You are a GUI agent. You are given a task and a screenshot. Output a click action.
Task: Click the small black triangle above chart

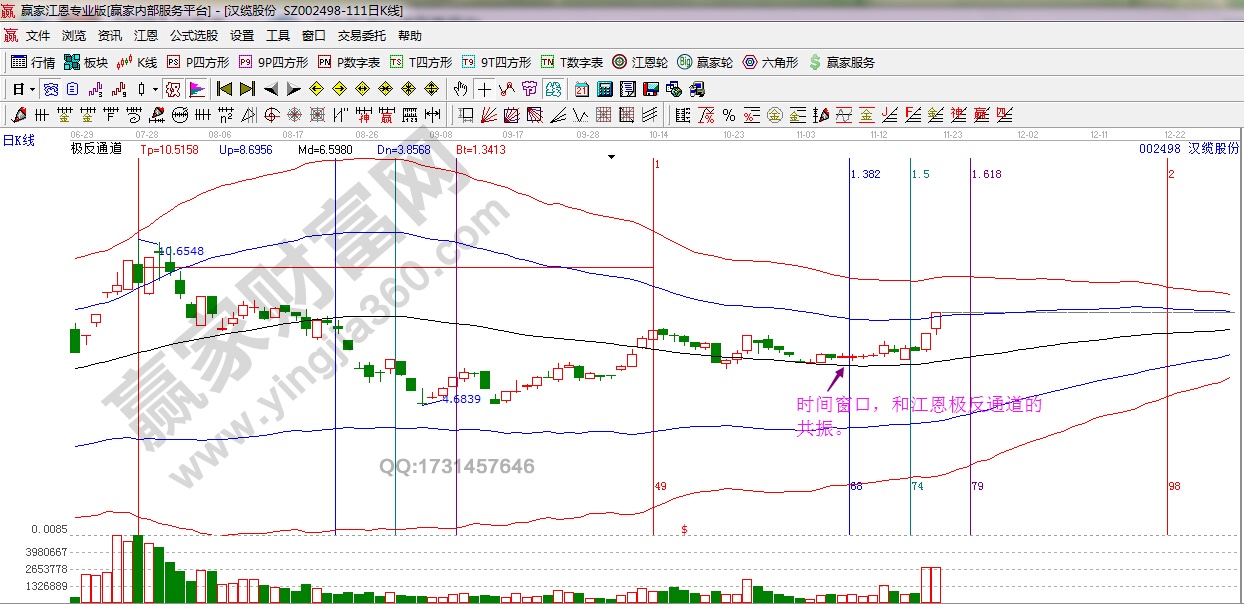[610, 157]
